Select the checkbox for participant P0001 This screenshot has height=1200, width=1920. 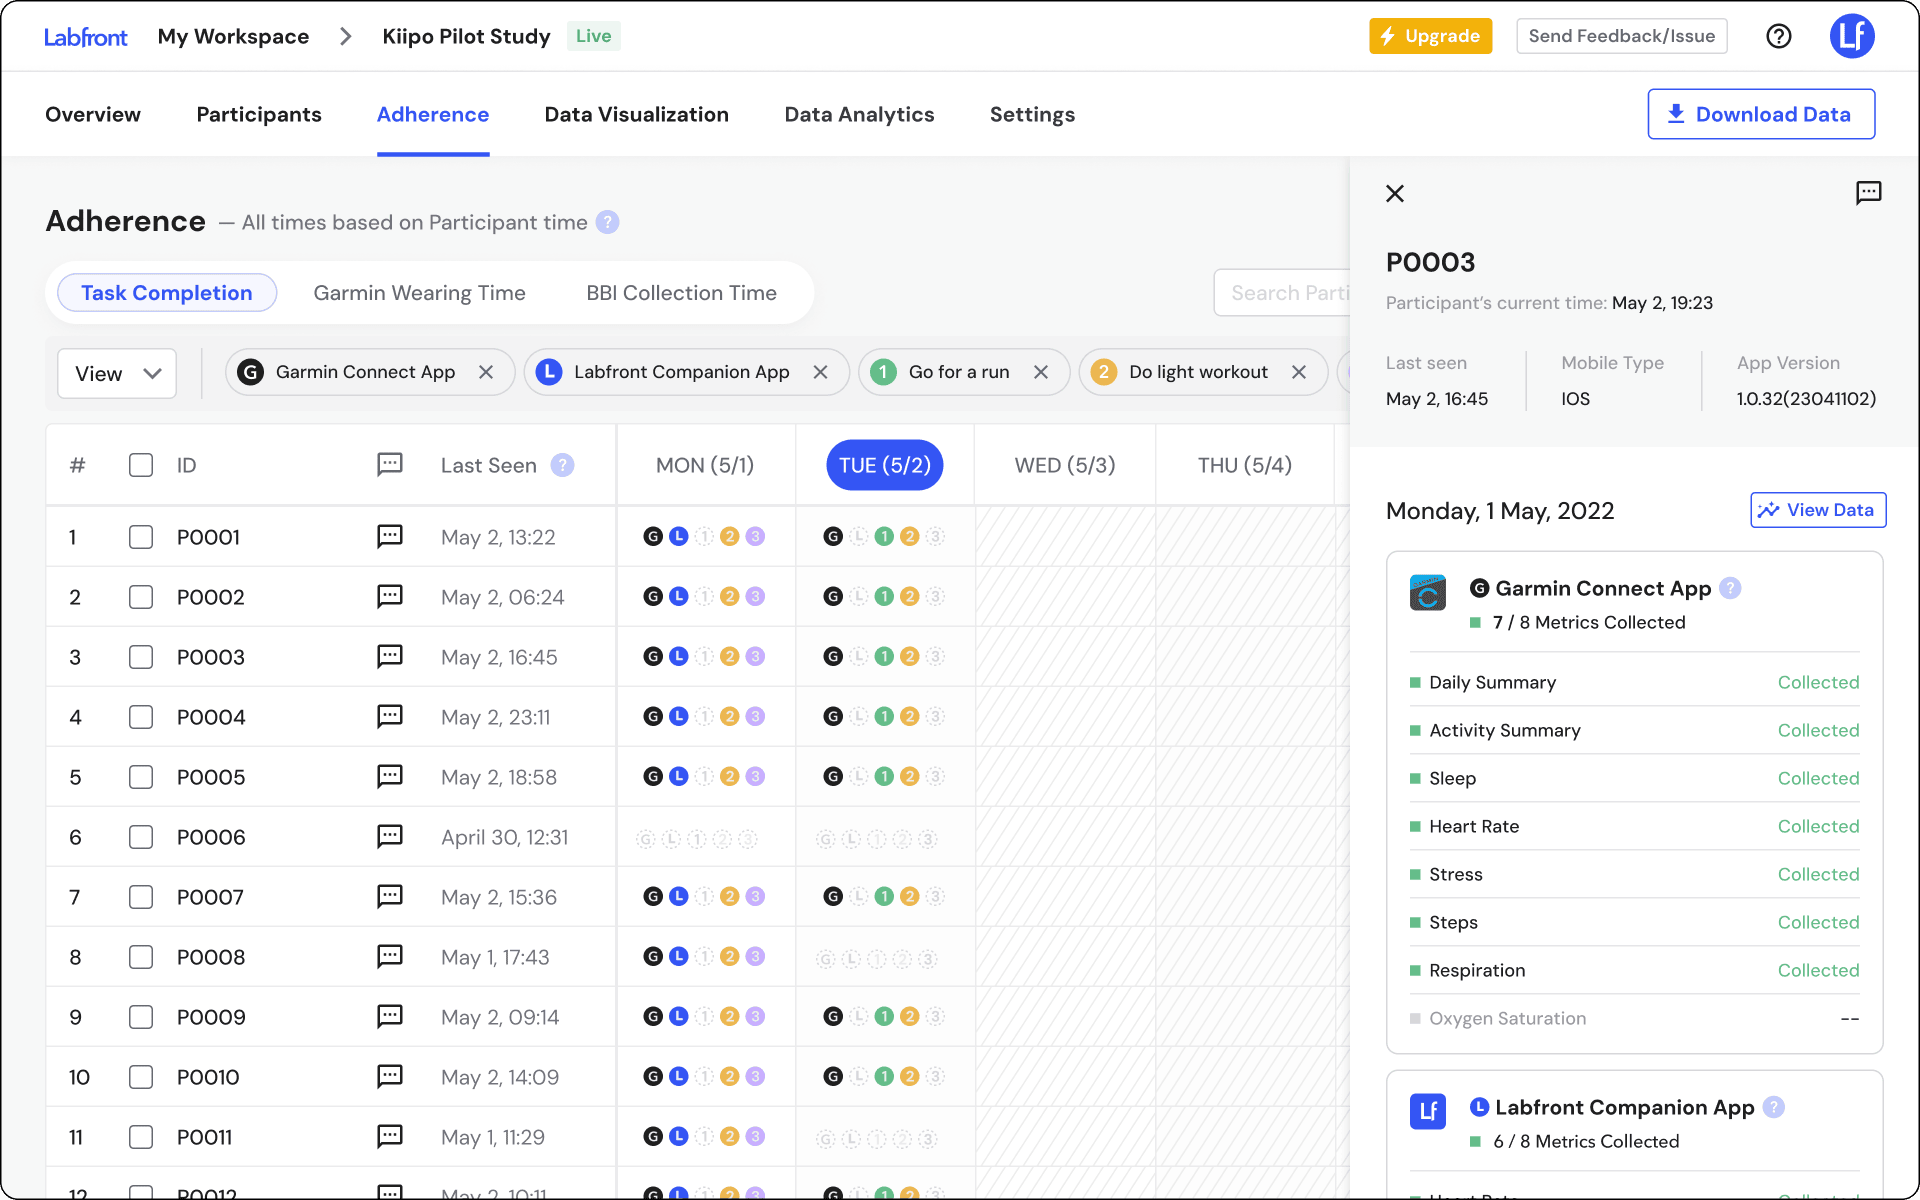point(140,537)
